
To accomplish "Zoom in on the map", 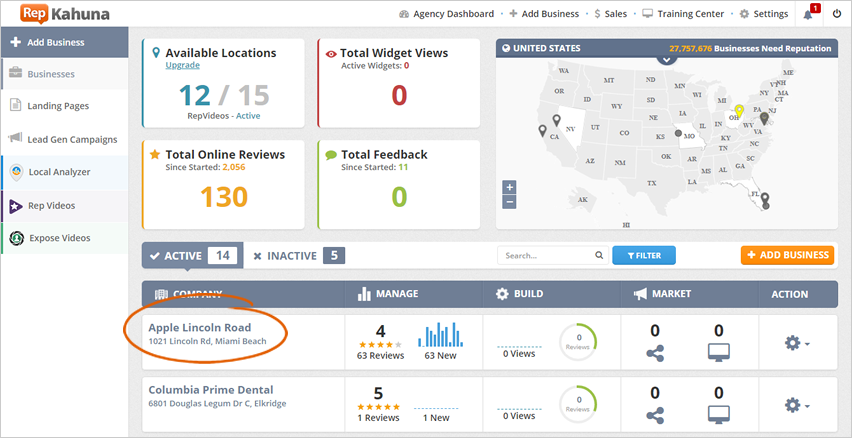I will pos(510,187).
